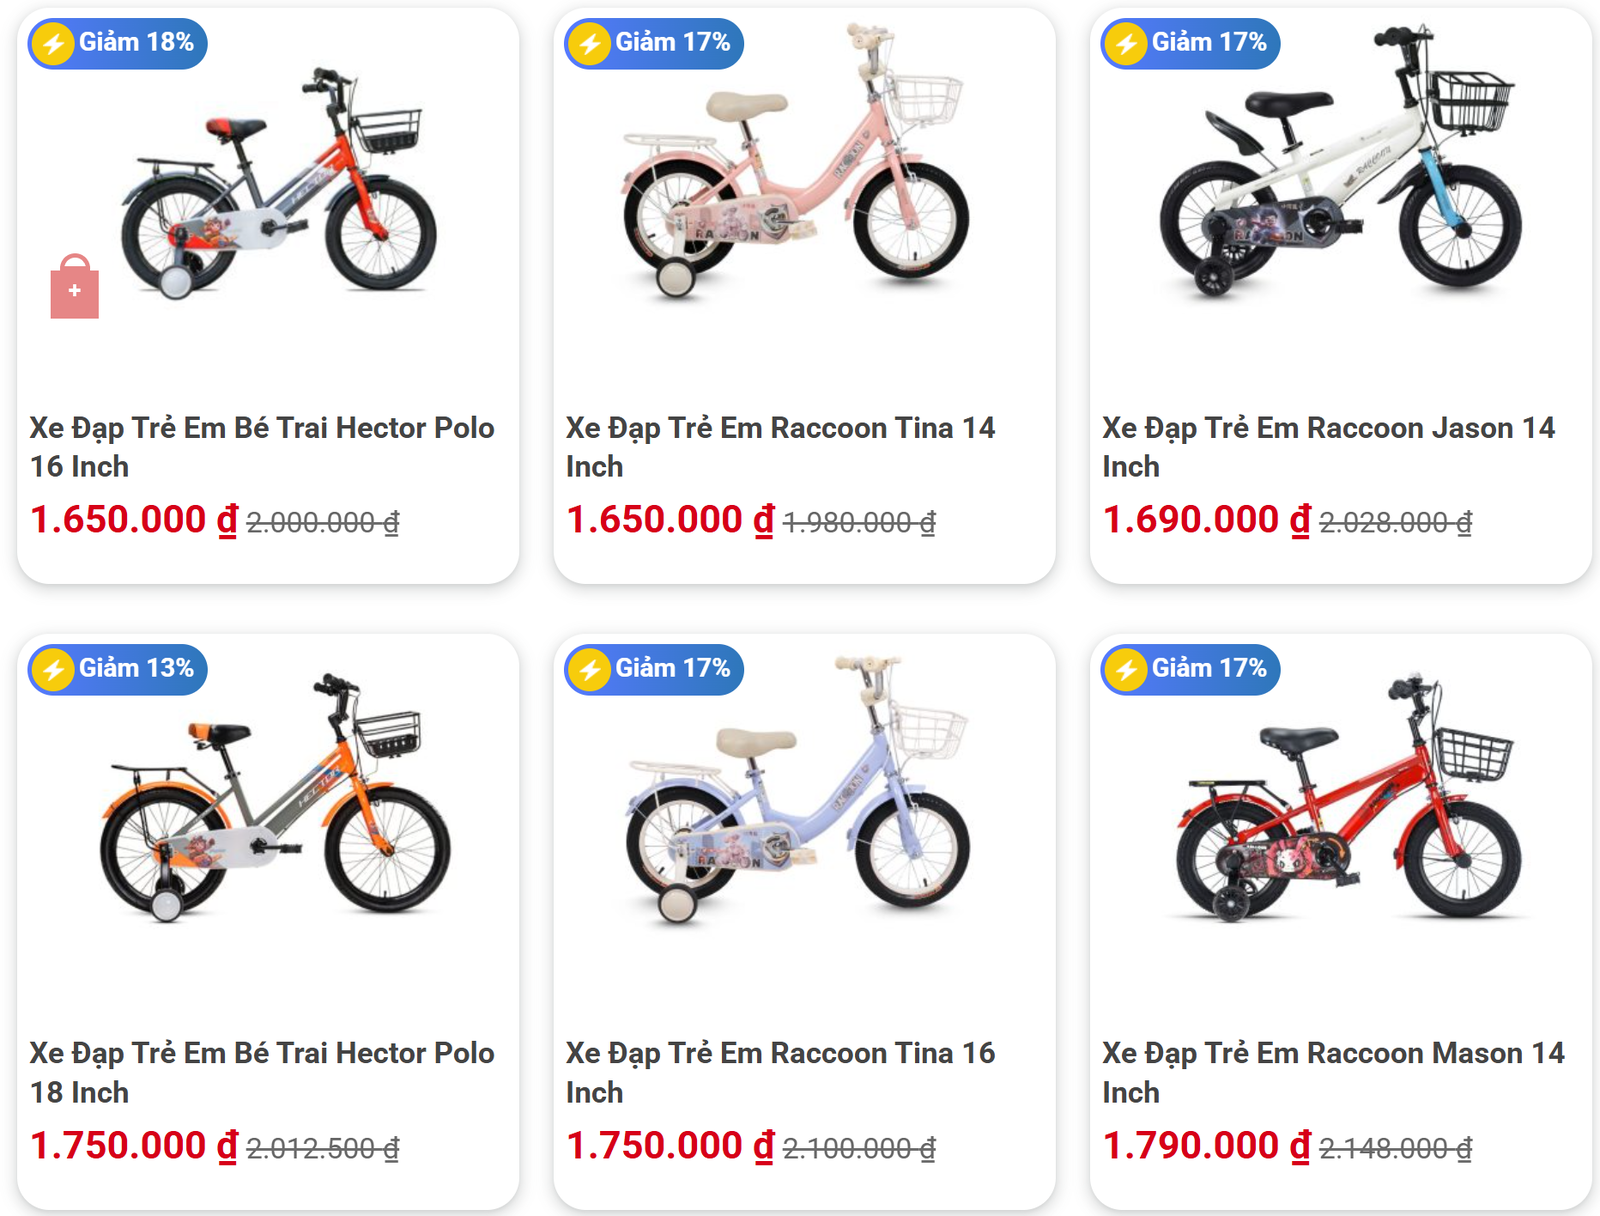Click the lightning icon on Giảm 18% badge
Viewport: 1600px width, 1216px height.
point(53,44)
